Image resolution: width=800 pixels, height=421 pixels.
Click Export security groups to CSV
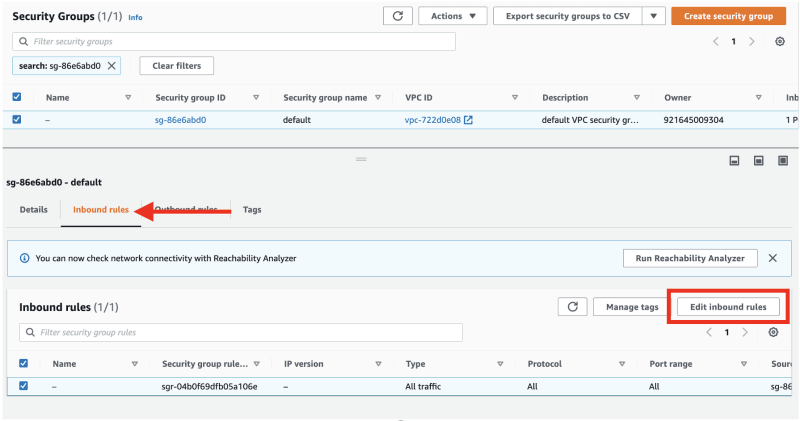click(567, 16)
